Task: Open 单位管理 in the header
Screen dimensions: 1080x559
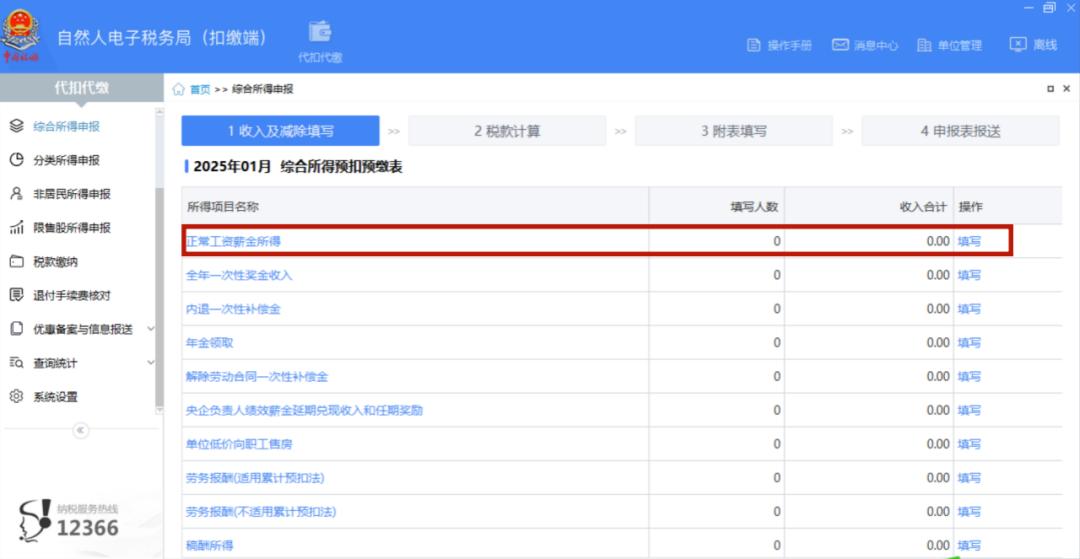Action: [x=949, y=45]
